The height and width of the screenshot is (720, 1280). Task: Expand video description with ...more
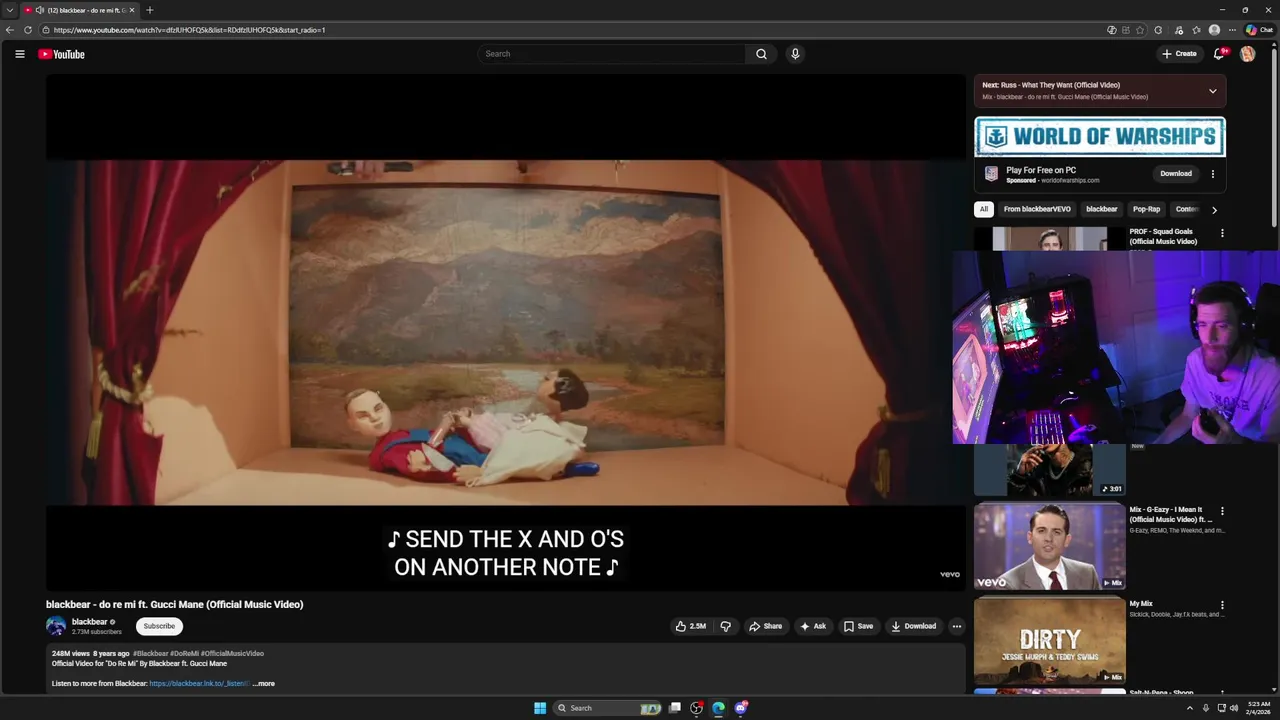pyautogui.click(x=263, y=684)
